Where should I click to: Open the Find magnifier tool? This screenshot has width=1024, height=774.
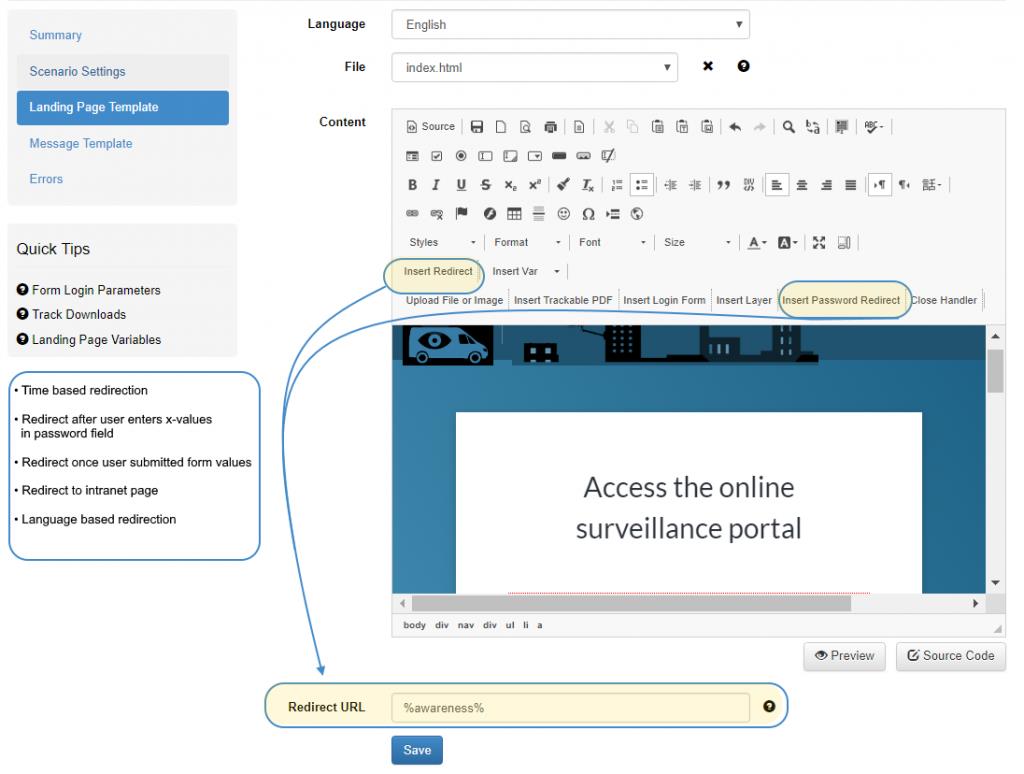788,127
